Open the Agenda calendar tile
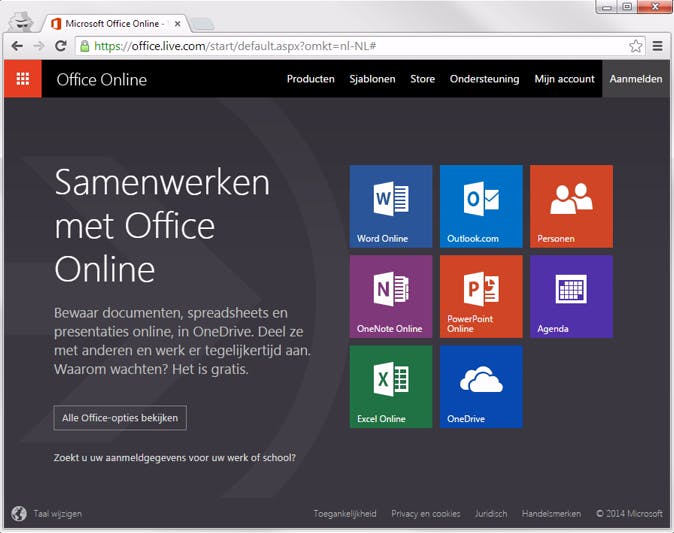Screen dimensions: 674x533 click(x=571, y=297)
